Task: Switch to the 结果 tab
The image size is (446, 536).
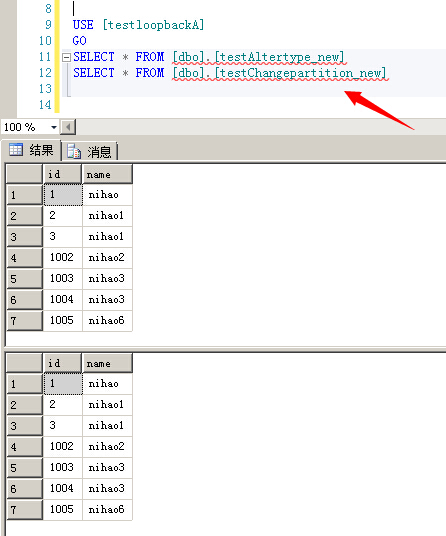Action: pos(31,150)
